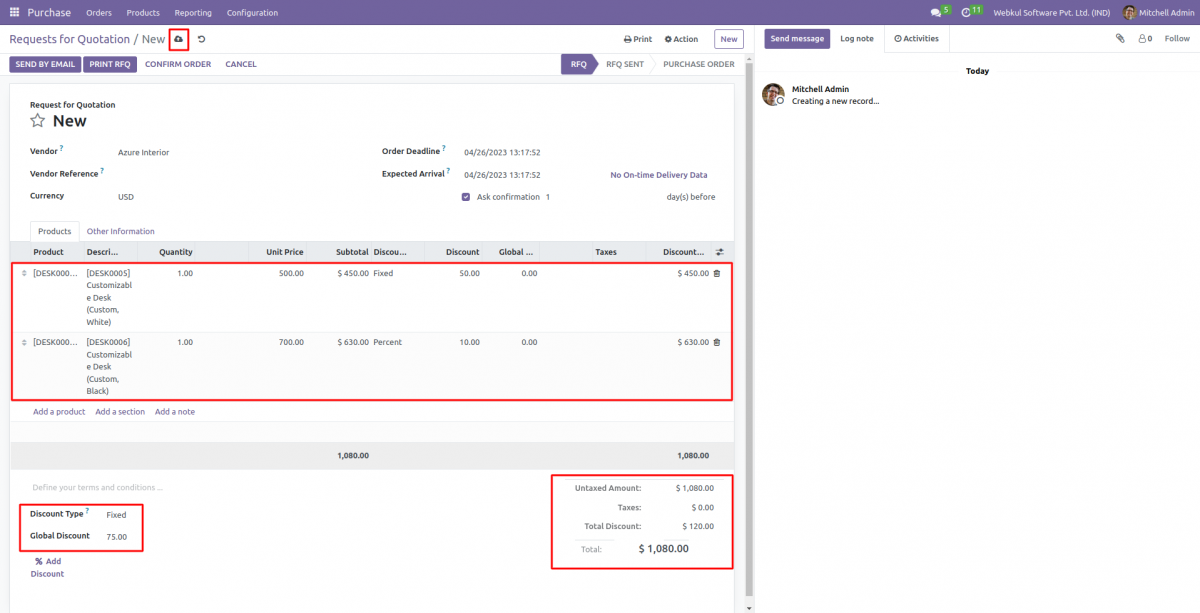Follow this record via Follow button
Screen dimensions: 1200x613
(x=1177, y=37)
